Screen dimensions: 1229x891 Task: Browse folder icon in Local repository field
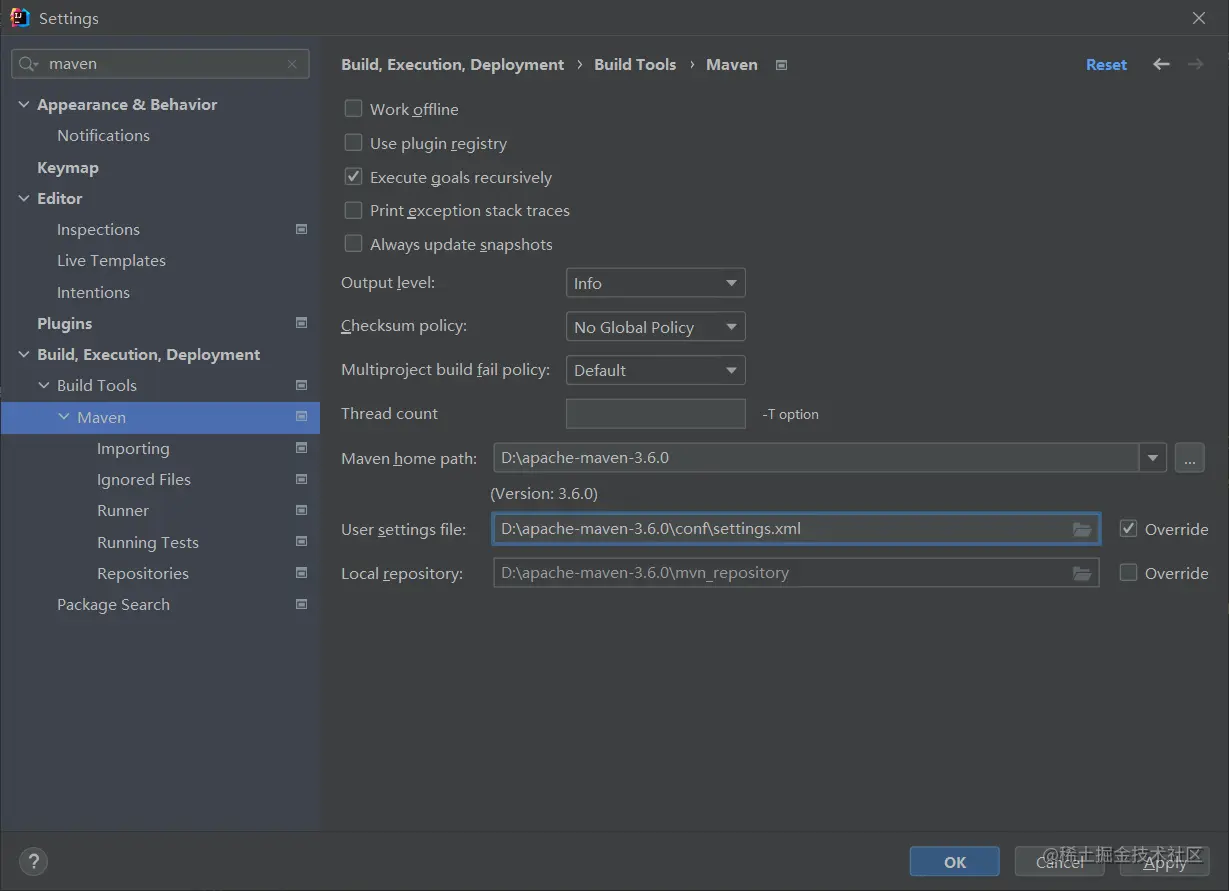[x=1082, y=573]
